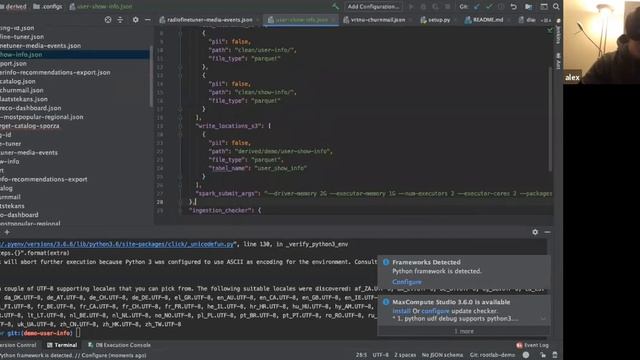Click Configure link in Frameworks Detected notification
640x360 pixels.
click(x=407, y=282)
